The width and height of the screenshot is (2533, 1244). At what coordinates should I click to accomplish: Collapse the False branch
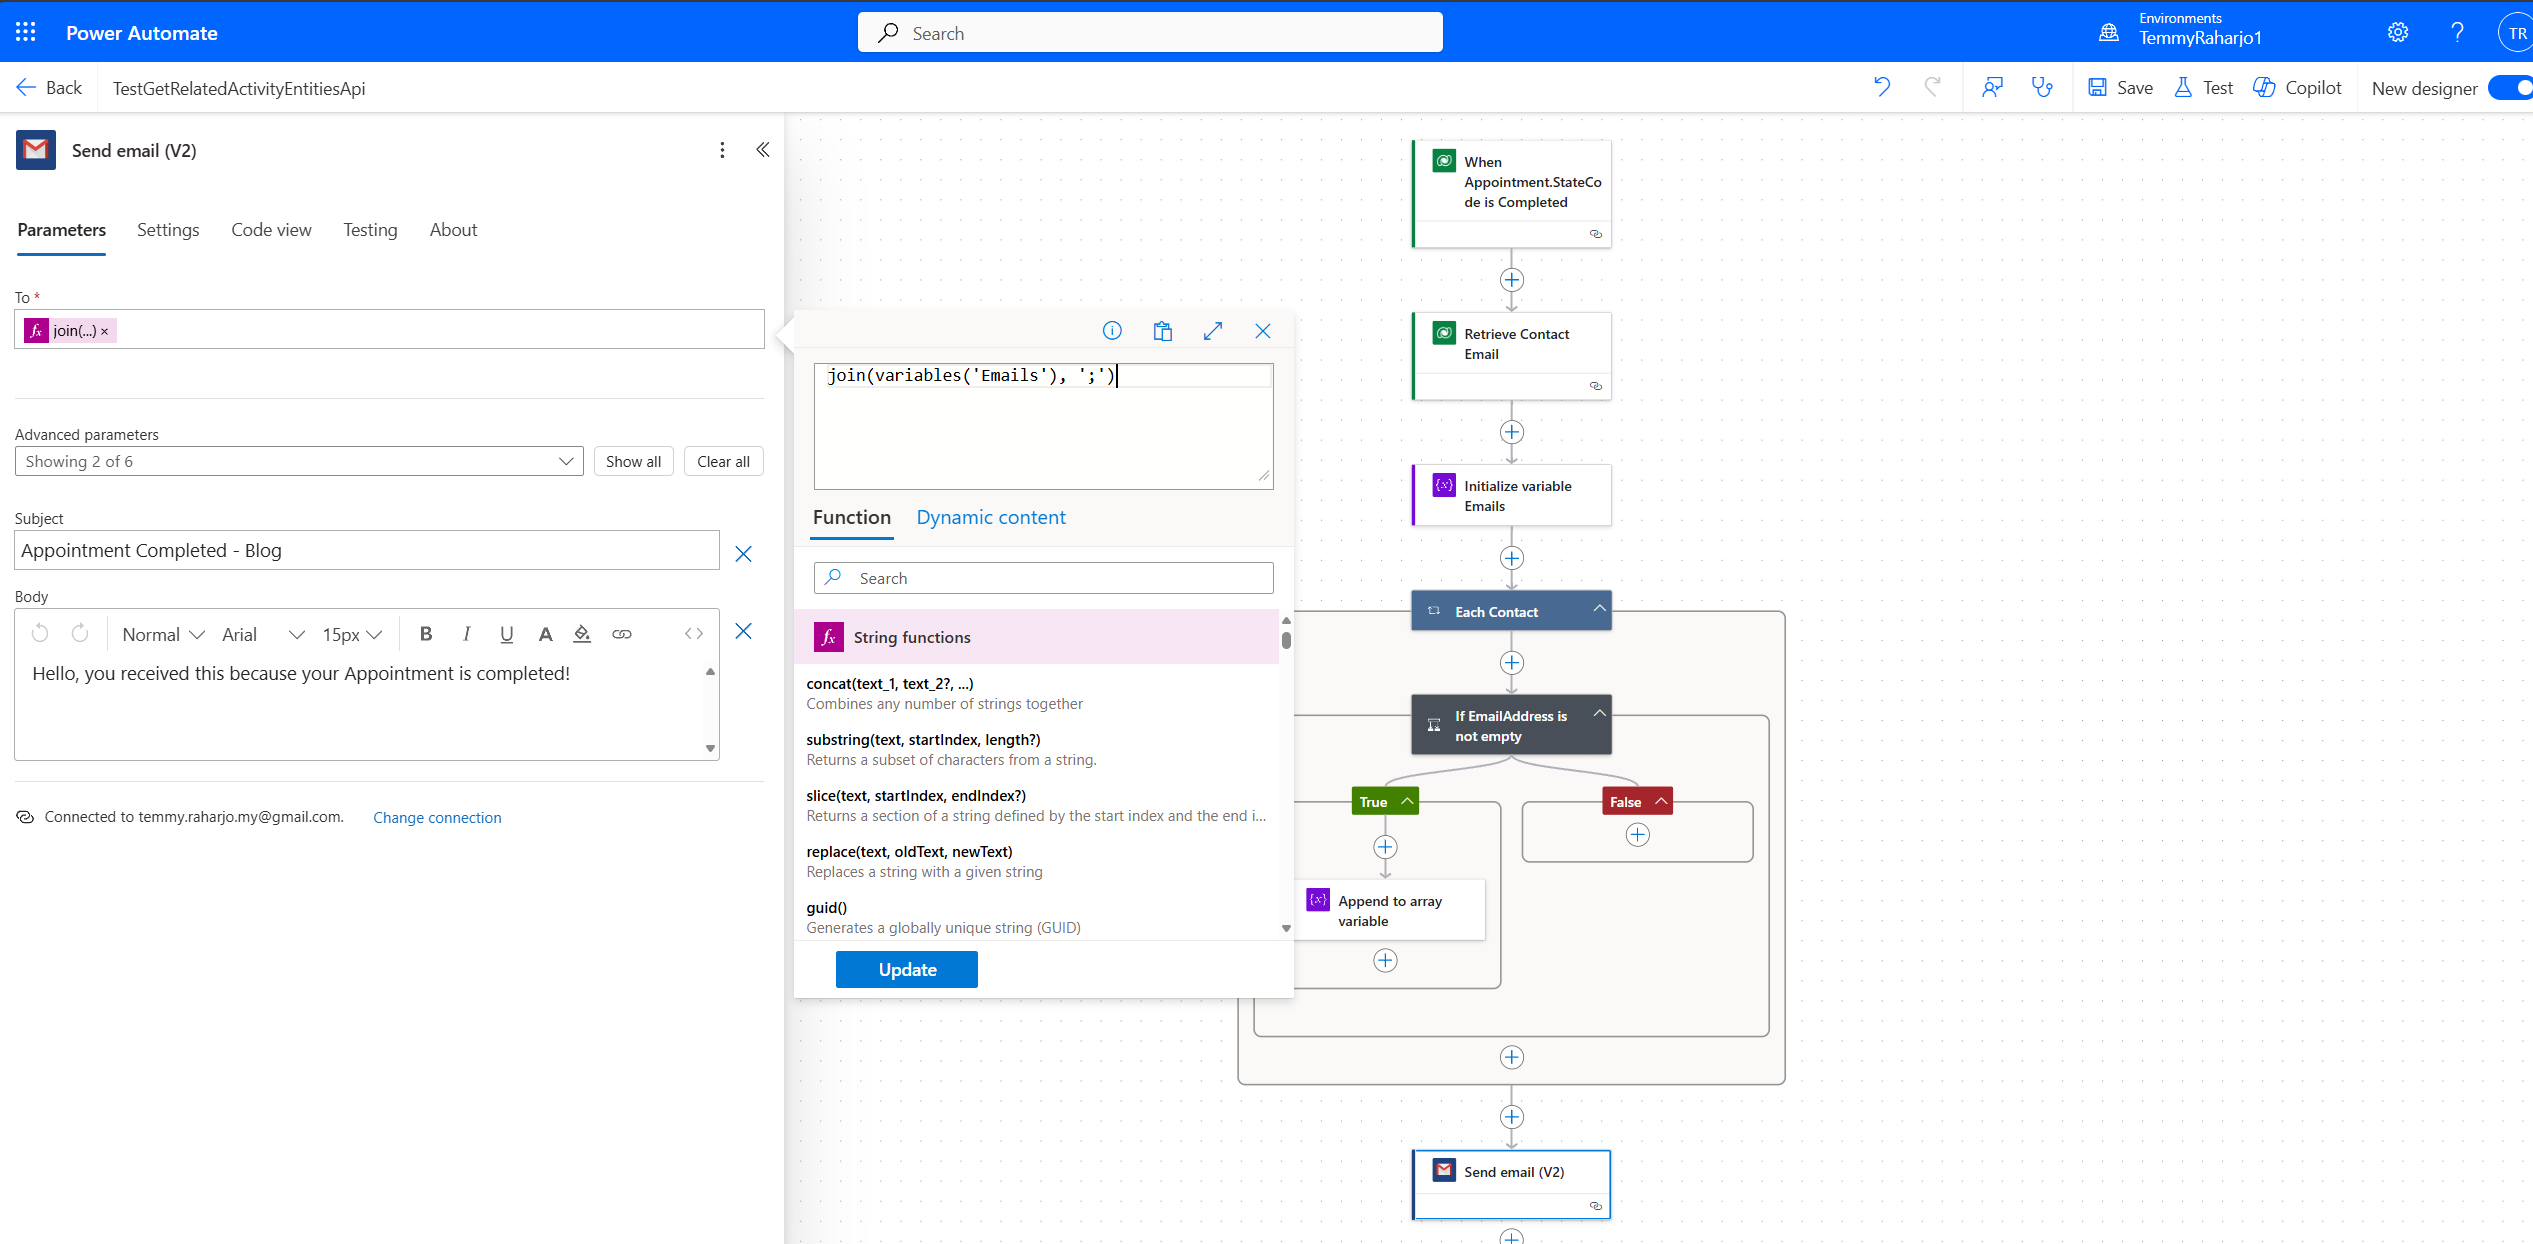tap(1661, 801)
